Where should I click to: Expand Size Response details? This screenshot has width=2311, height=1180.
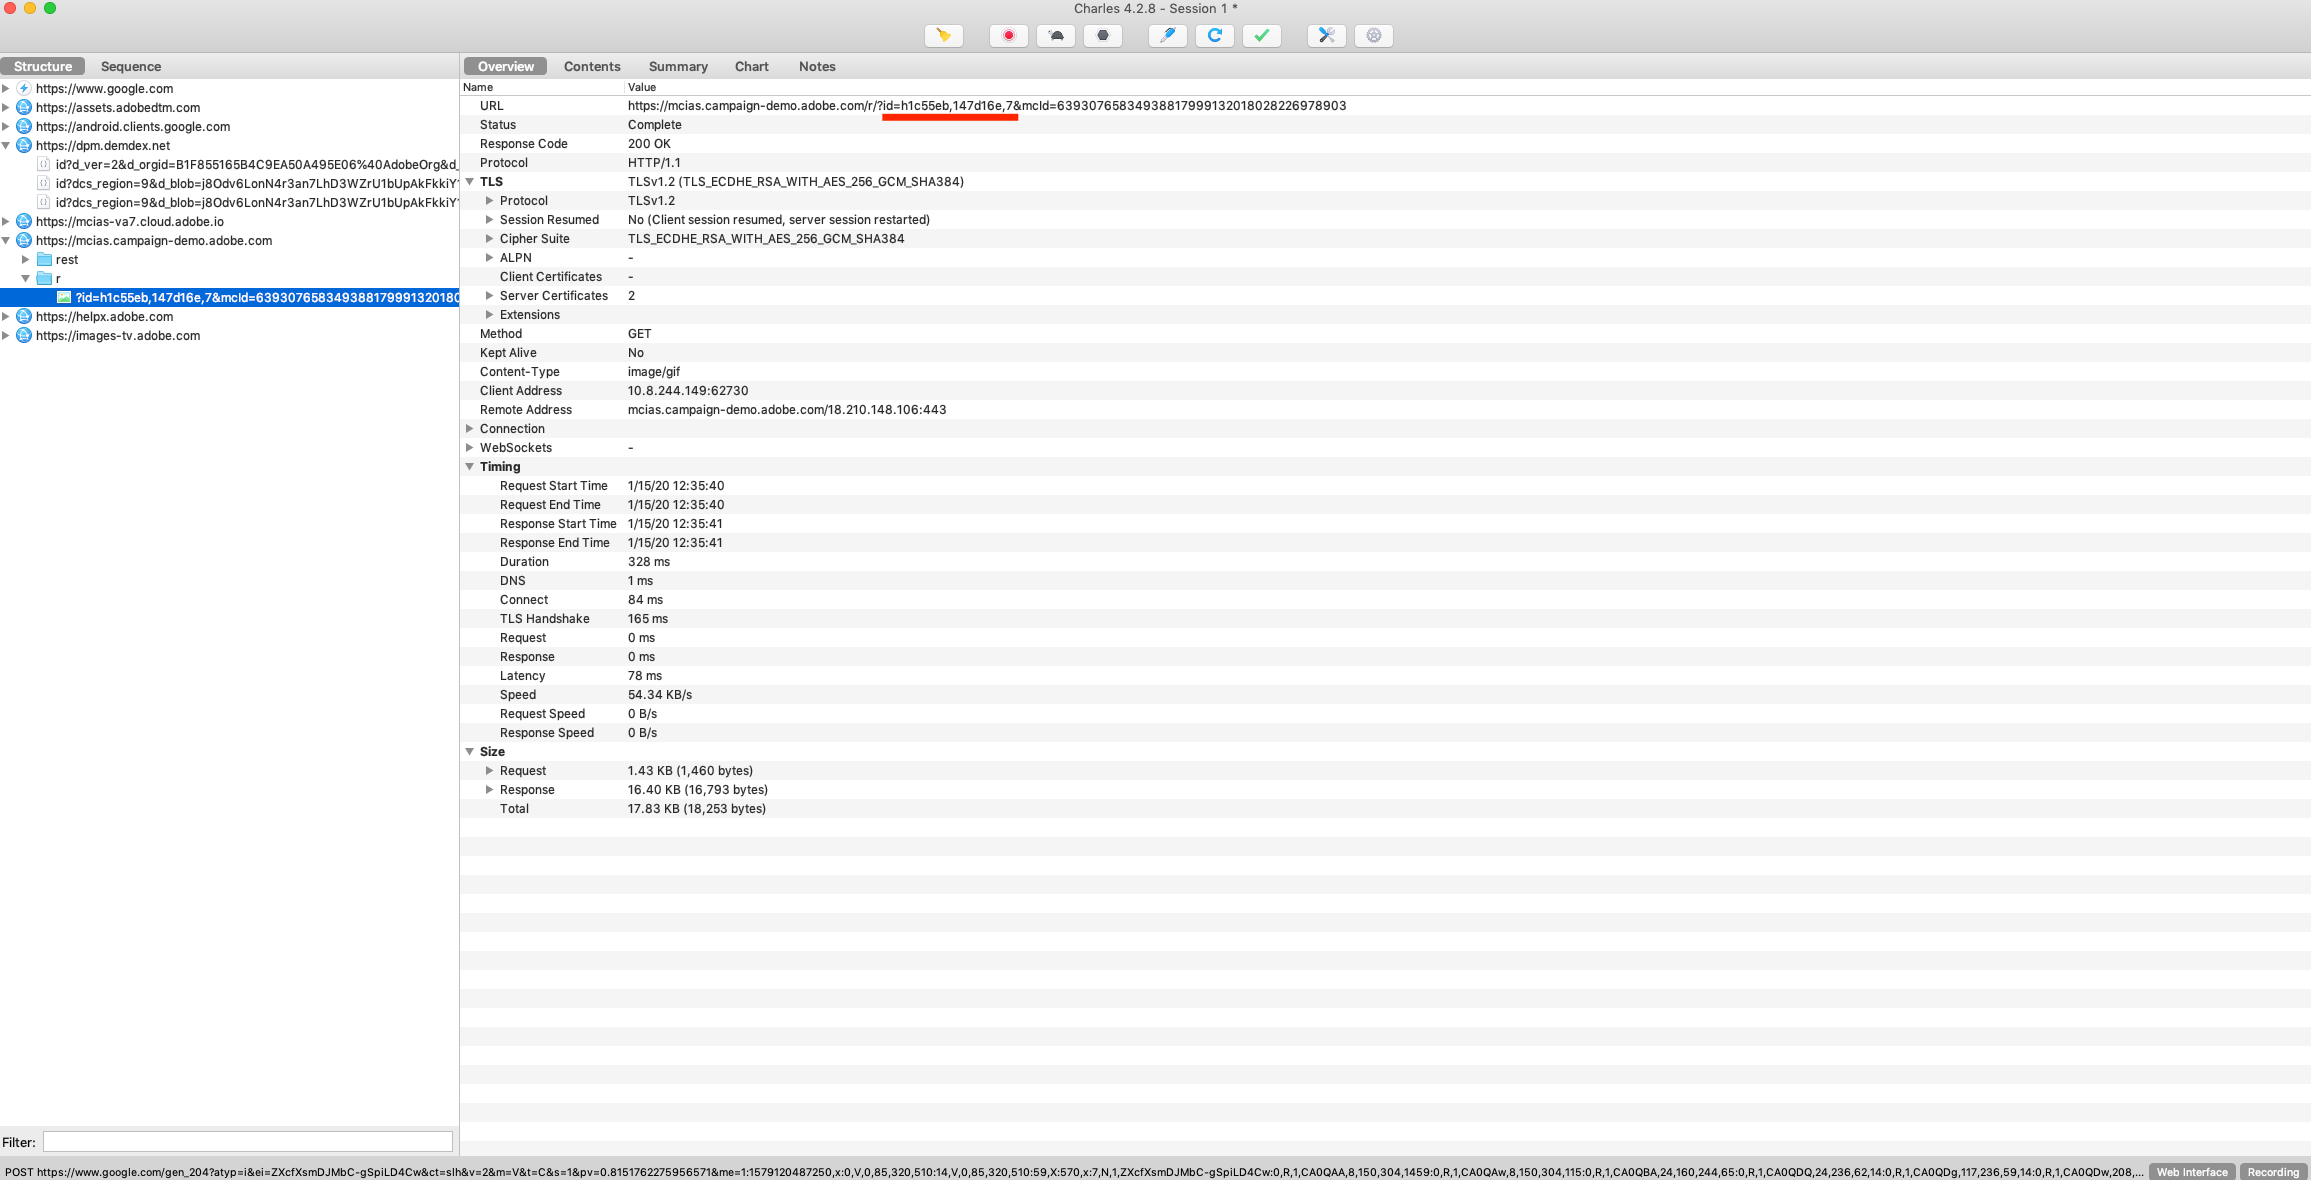(490, 789)
